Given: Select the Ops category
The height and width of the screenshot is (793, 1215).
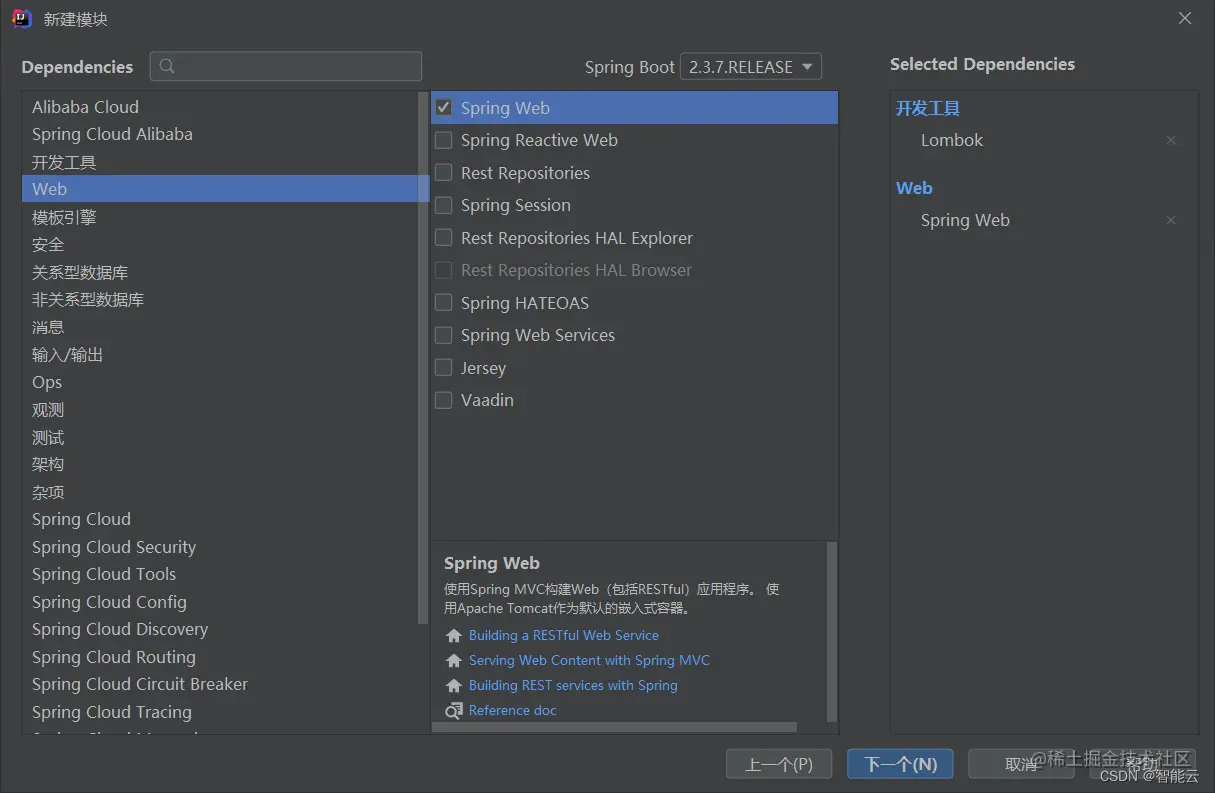Looking at the screenshot, I should click(220, 382).
